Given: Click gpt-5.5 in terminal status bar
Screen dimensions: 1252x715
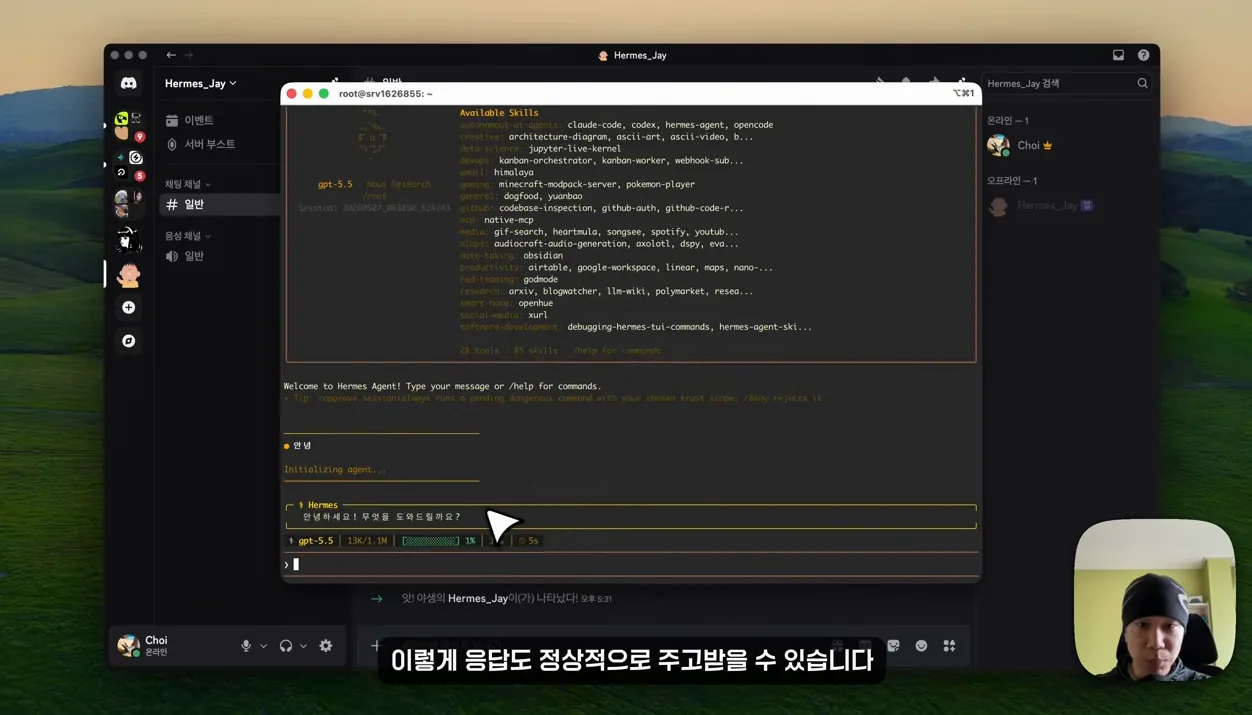Looking at the screenshot, I should pyautogui.click(x=316, y=541).
